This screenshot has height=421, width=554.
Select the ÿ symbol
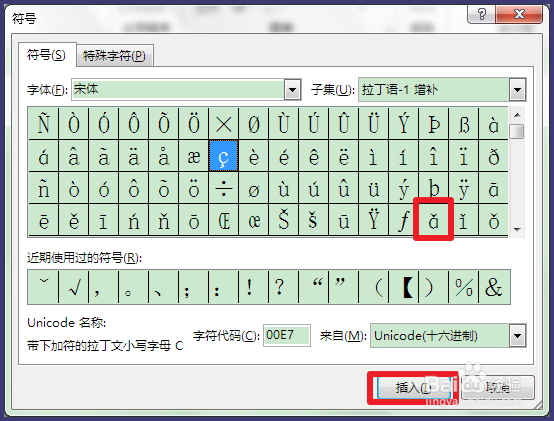pyautogui.click(x=464, y=188)
